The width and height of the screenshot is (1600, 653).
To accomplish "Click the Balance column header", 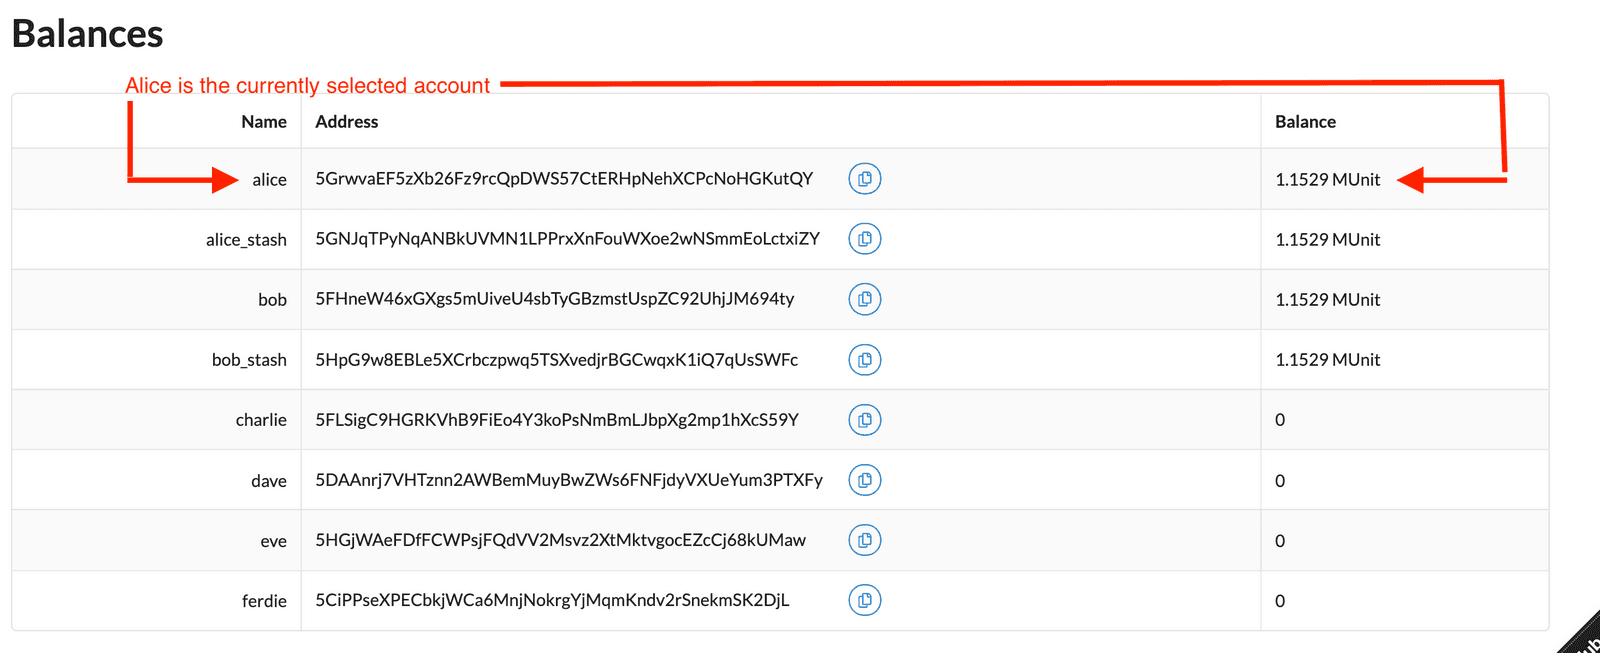I will (1305, 122).
